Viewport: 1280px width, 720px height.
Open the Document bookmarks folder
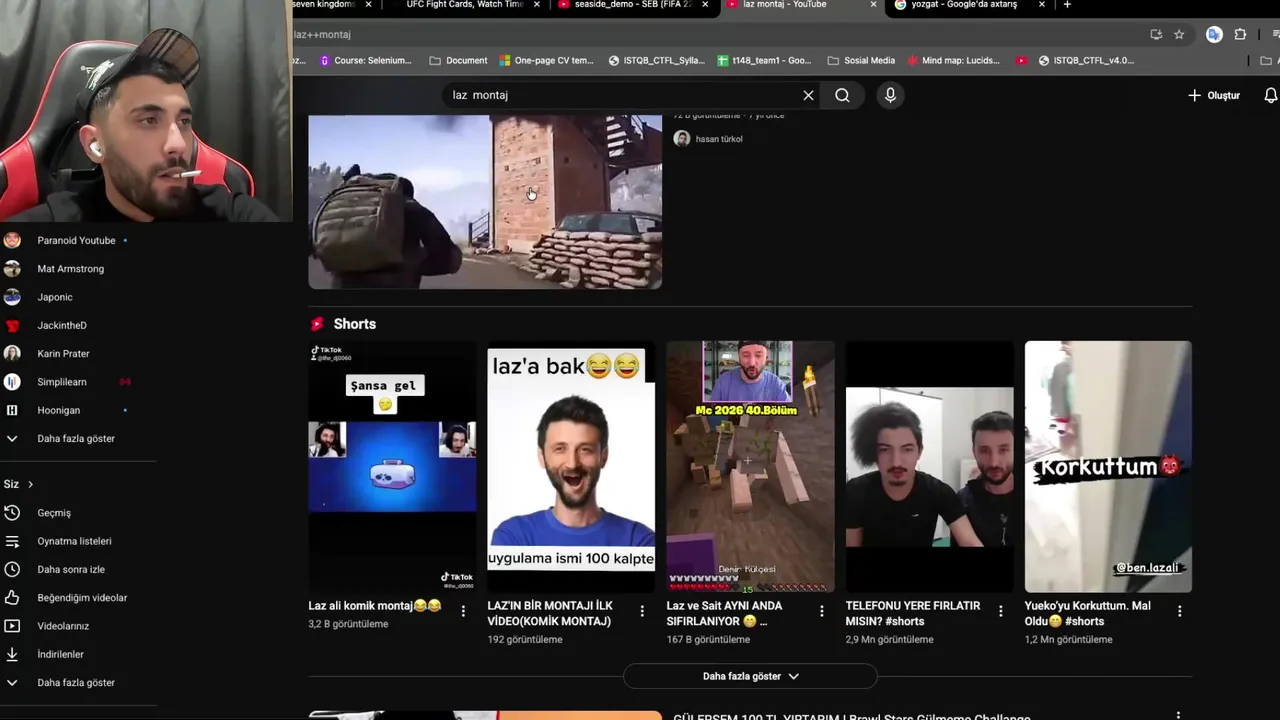(458, 60)
